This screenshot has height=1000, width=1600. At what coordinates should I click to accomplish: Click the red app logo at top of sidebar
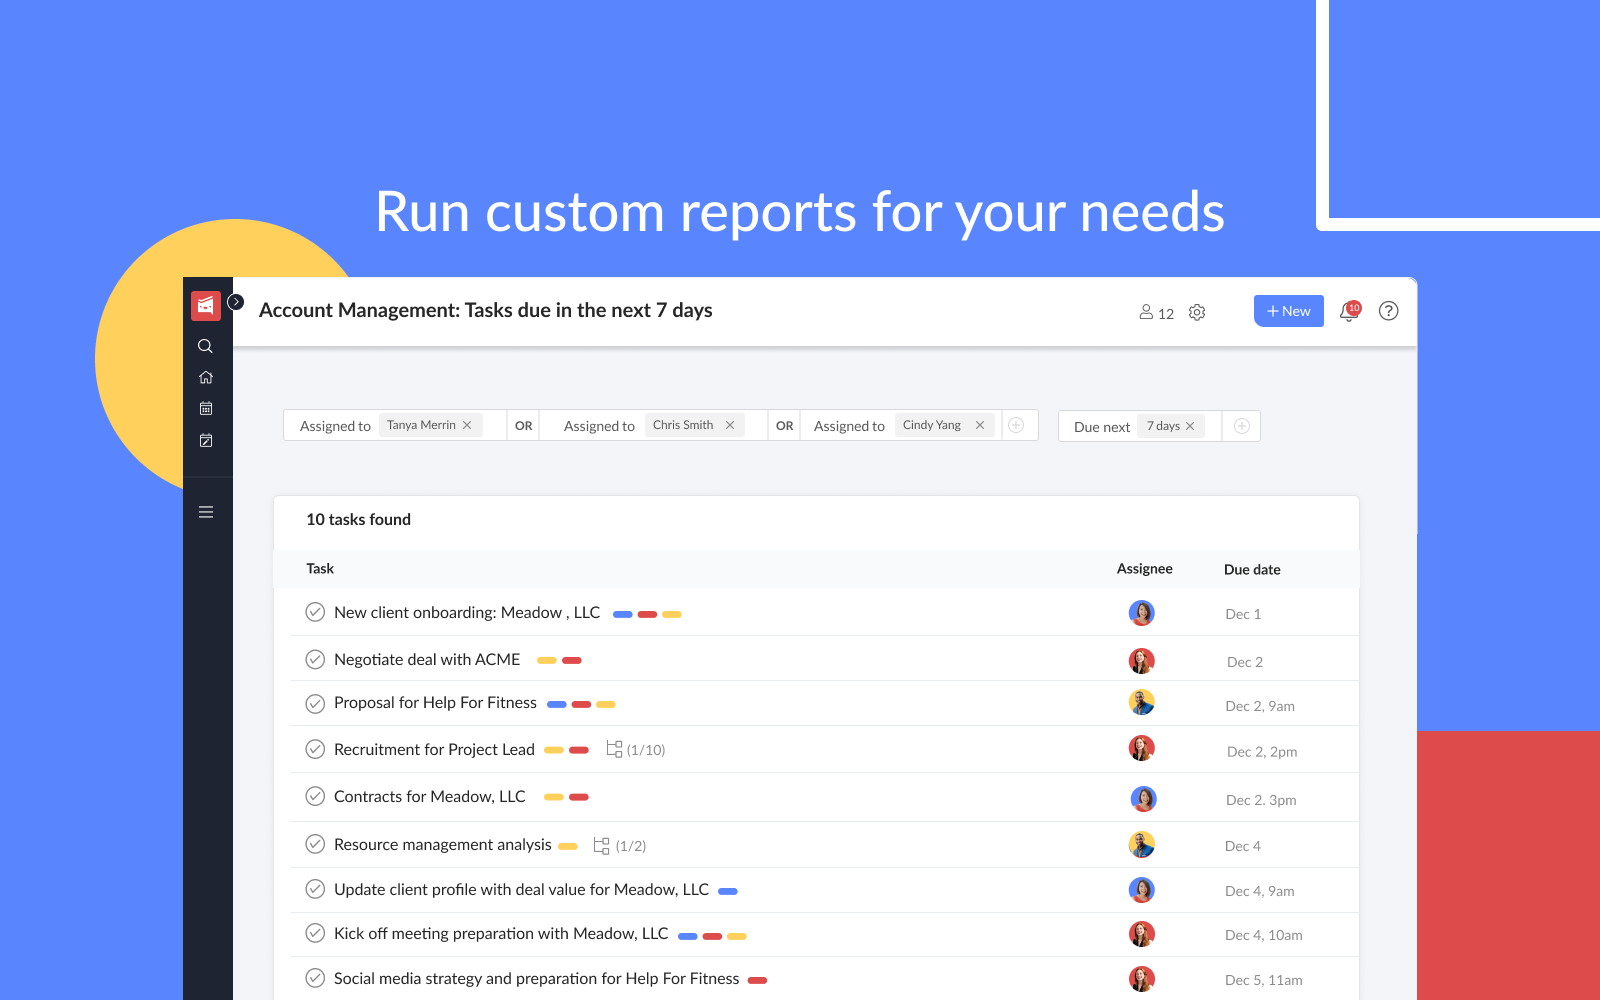pos(205,305)
